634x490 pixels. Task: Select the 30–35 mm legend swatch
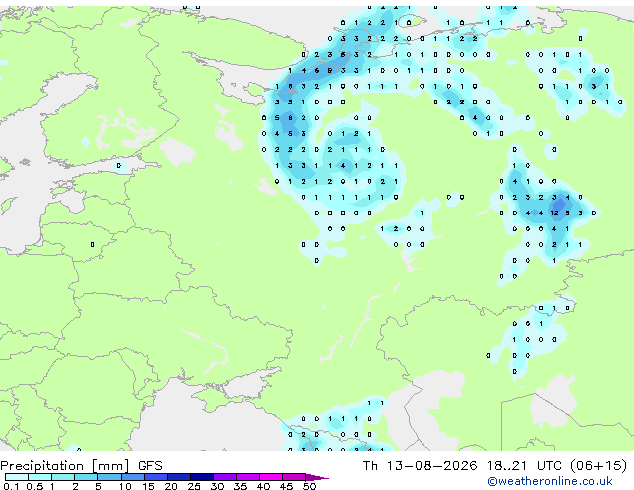click(x=224, y=477)
